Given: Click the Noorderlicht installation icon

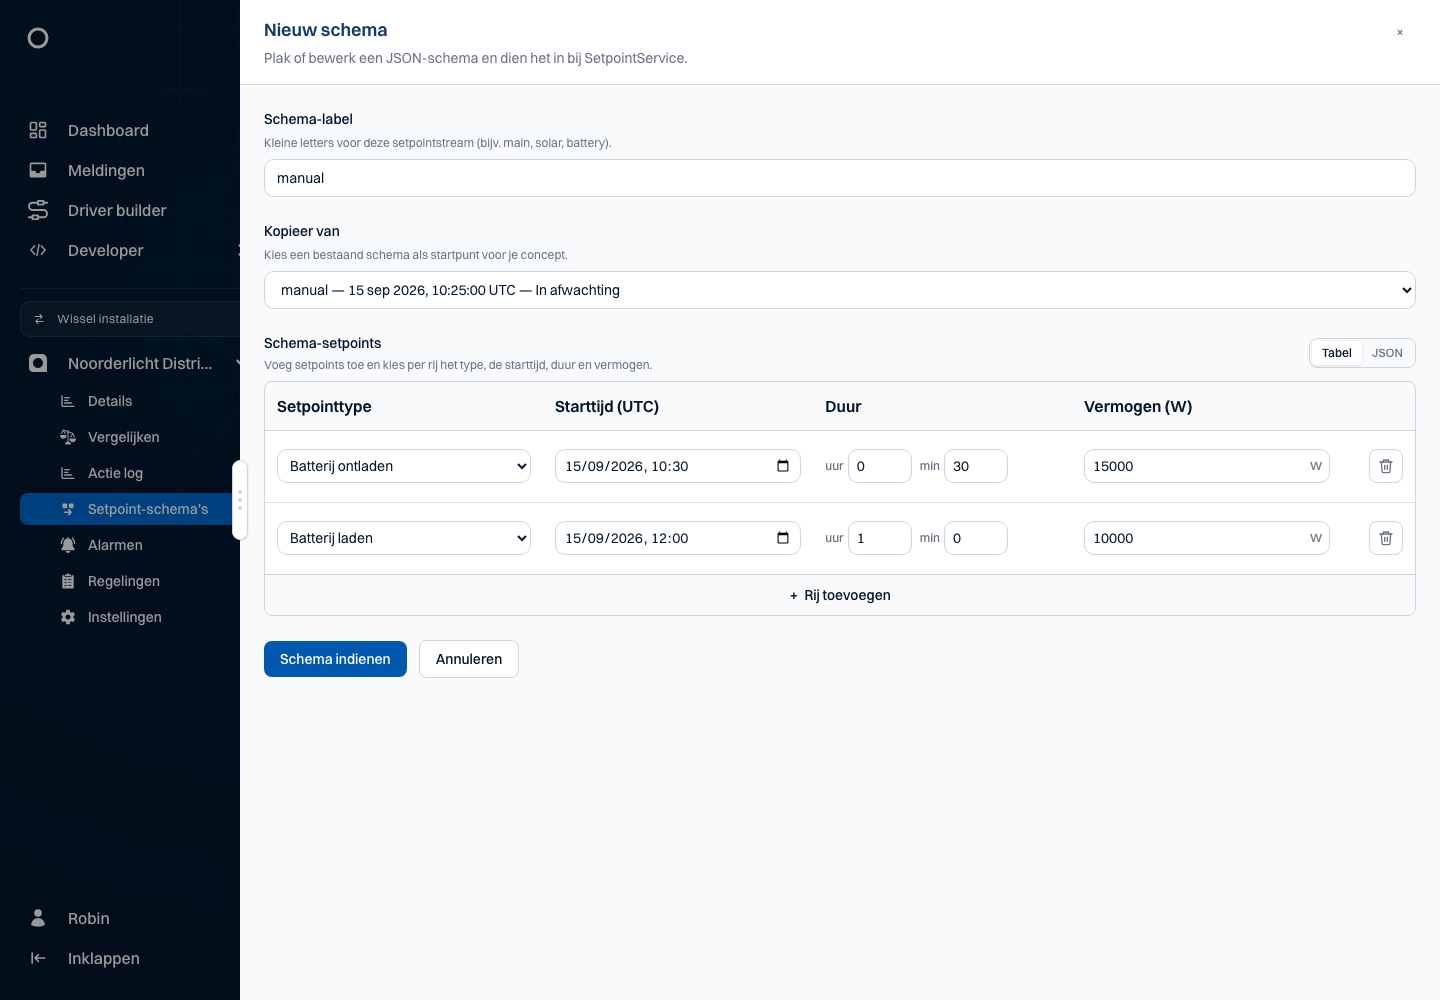Looking at the screenshot, I should (38, 363).
